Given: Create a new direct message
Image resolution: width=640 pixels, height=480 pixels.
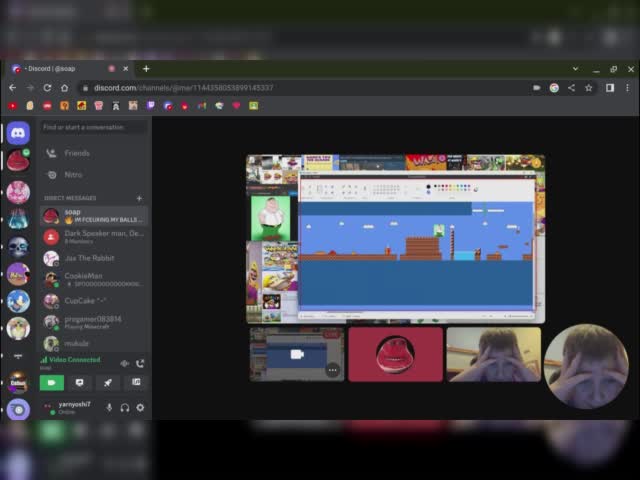Looking at the screenshot, I should coord(139,198).
